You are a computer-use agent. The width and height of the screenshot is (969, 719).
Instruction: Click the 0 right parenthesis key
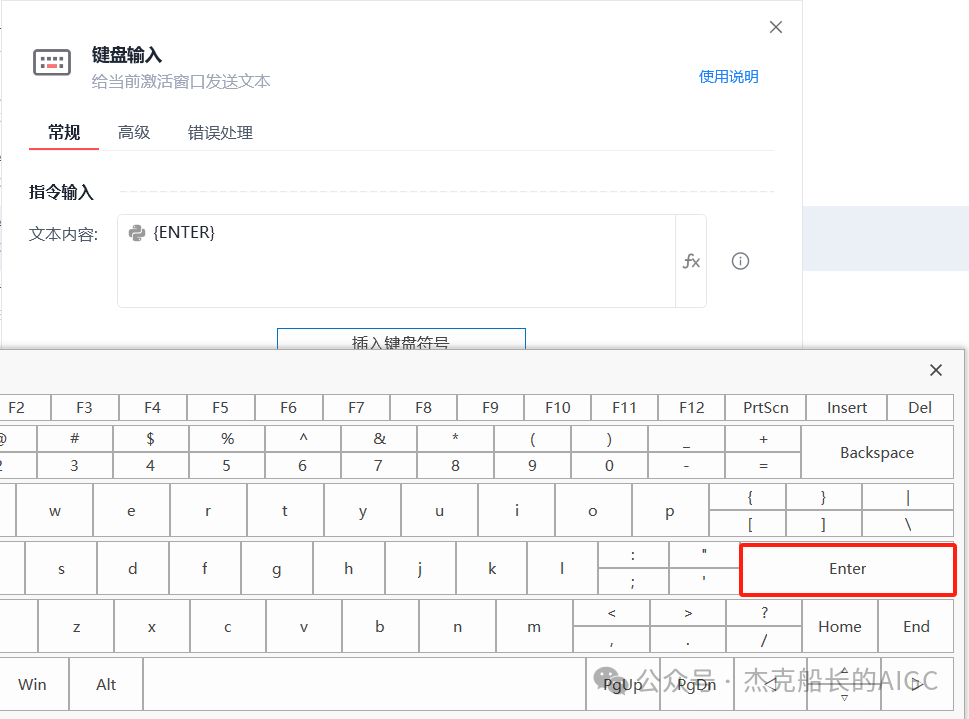(x=609, y=453)
